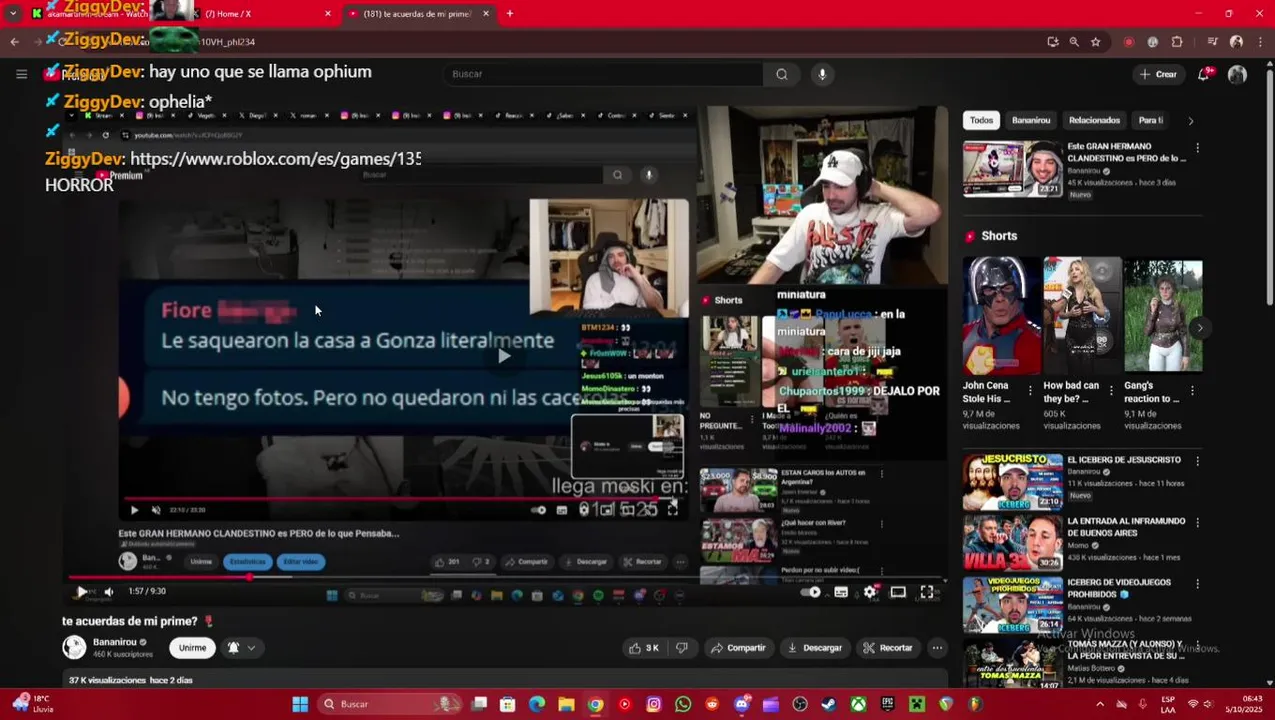Click the install app icon in address bar
Image resolution: width=1275 pixels, height=720 pixels.
(1053, 42)
